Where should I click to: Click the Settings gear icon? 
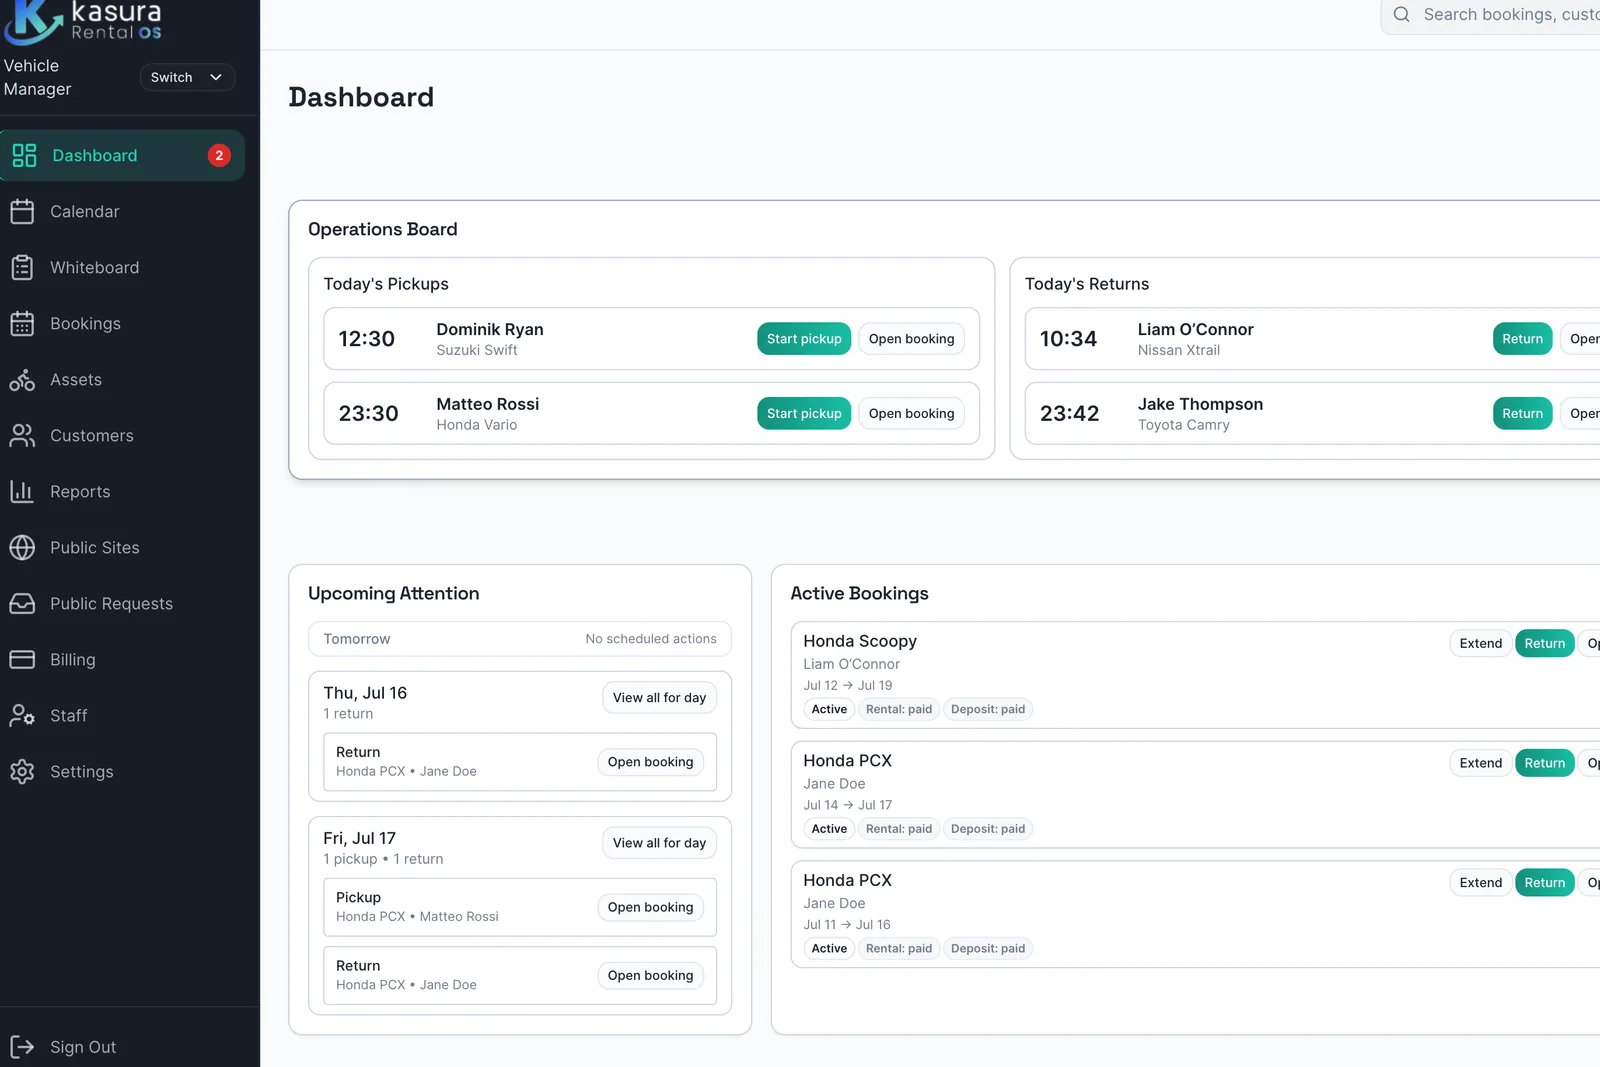(x=22, y=771)
